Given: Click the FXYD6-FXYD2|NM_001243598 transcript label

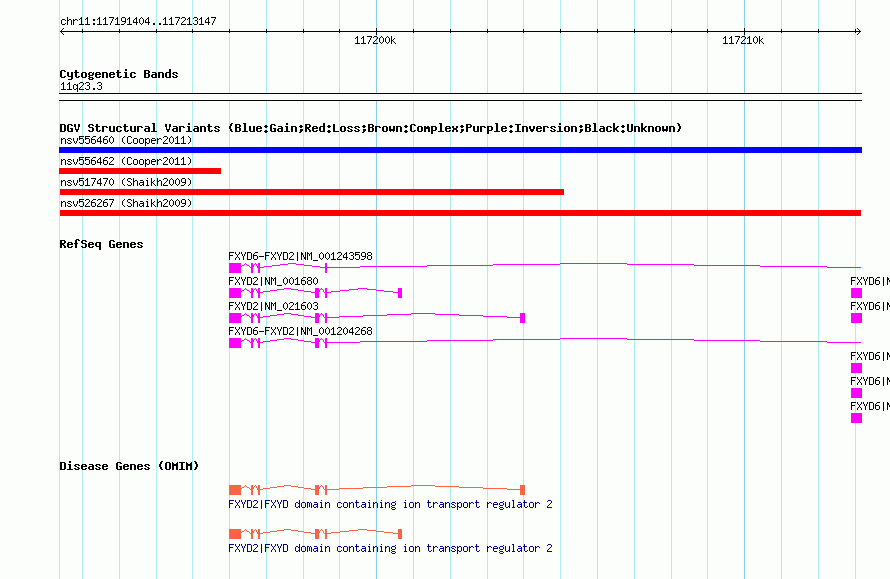Looking at the screenshot, I should 300,256.
